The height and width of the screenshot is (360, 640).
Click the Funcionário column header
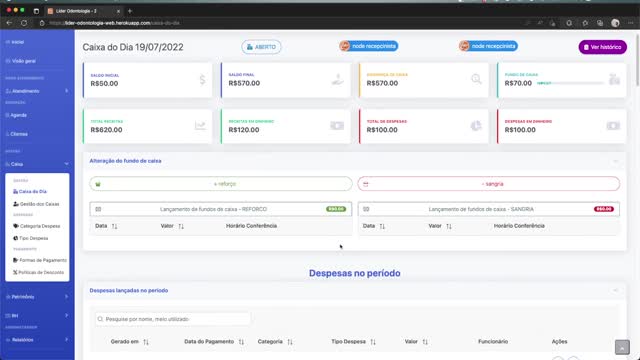(493, 341)
